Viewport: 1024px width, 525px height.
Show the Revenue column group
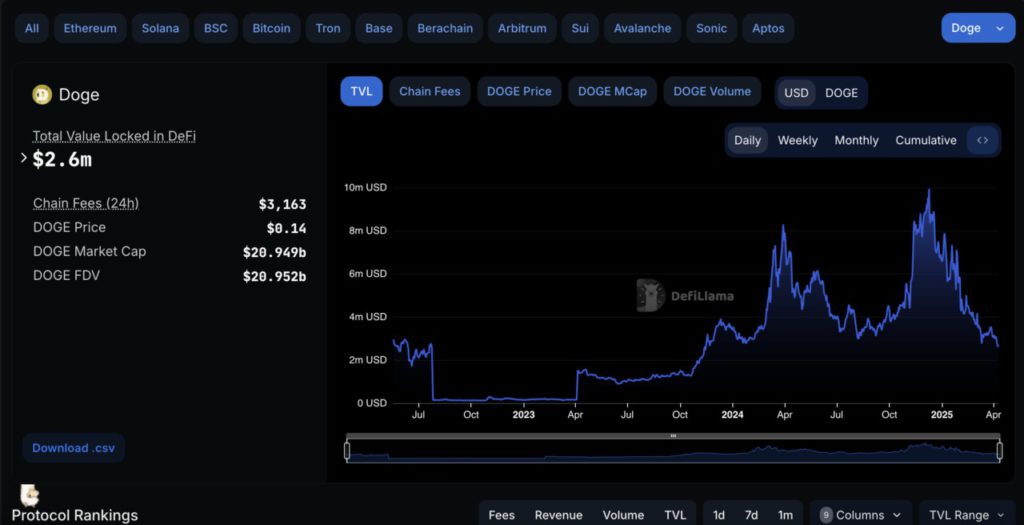point(558,515)
